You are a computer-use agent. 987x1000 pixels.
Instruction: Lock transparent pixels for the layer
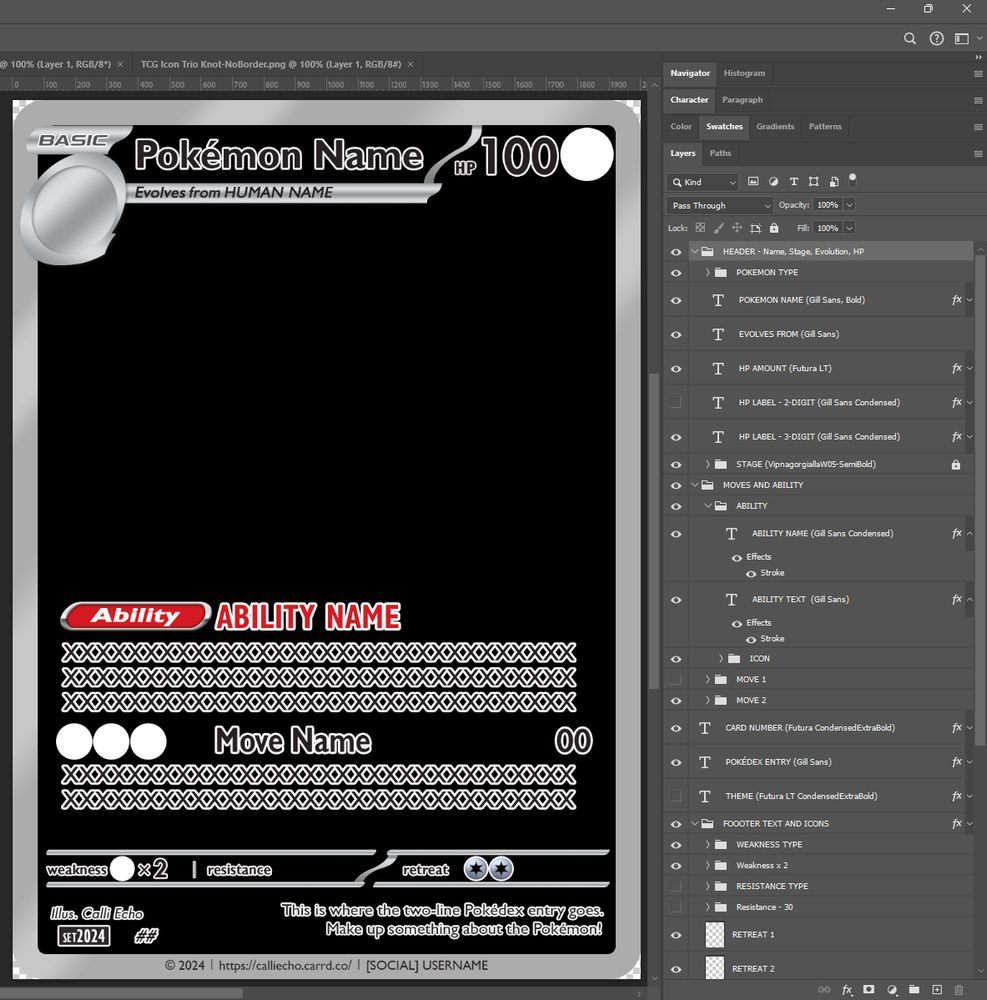(700, 228)
